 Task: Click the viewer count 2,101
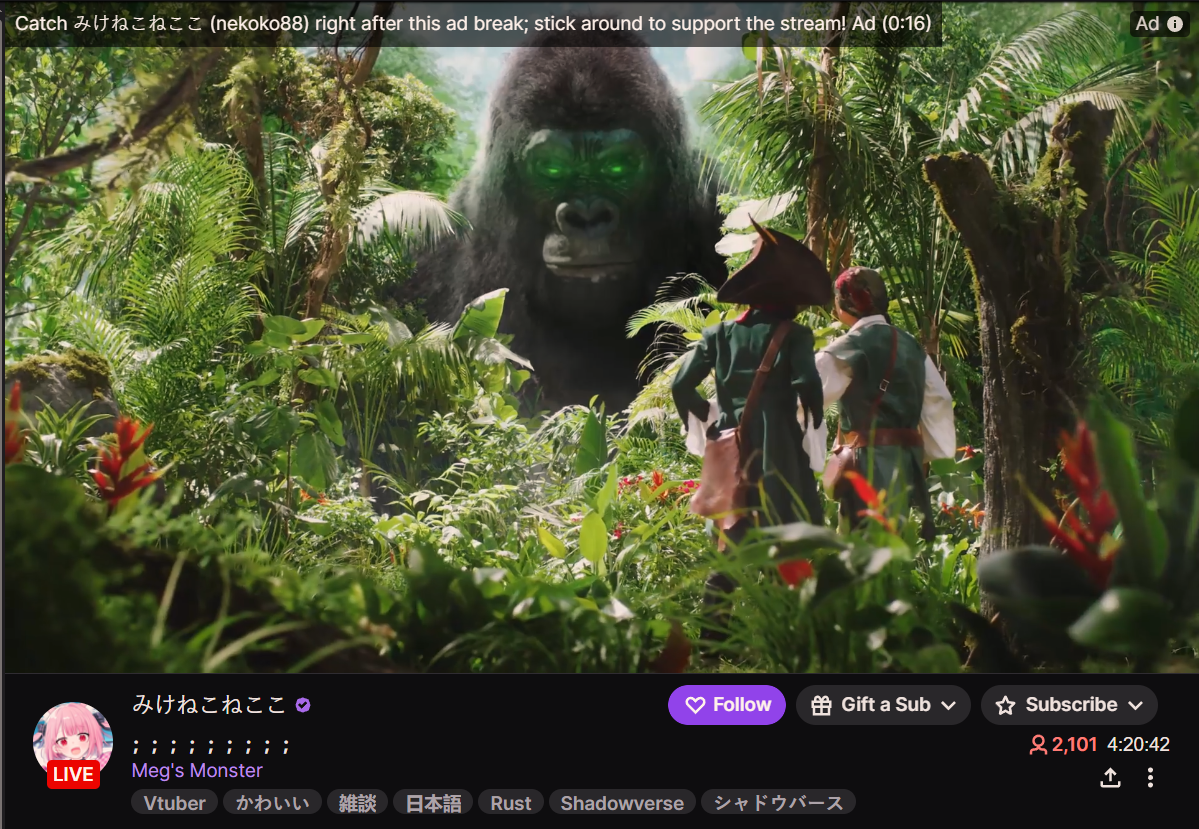pos(1074,744)
